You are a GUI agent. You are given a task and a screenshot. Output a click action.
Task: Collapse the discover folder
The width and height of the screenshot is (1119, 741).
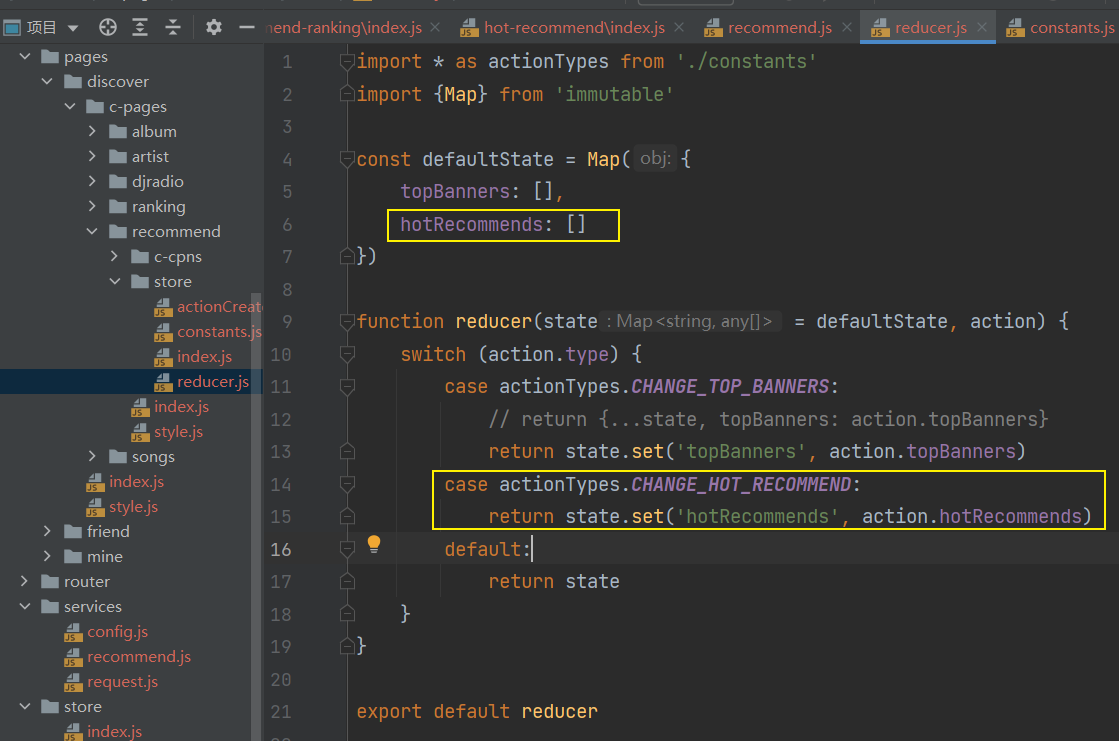tap(47, 81)
